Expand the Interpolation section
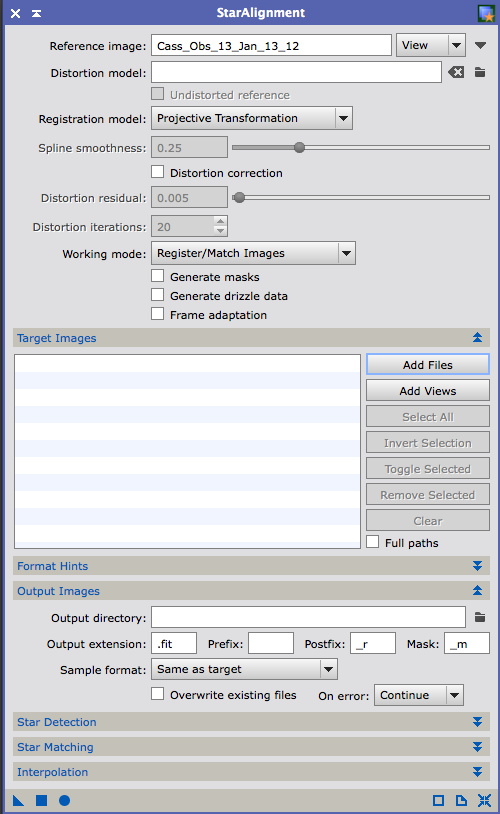This screenshot has width=500, height=814. [251, 771]
